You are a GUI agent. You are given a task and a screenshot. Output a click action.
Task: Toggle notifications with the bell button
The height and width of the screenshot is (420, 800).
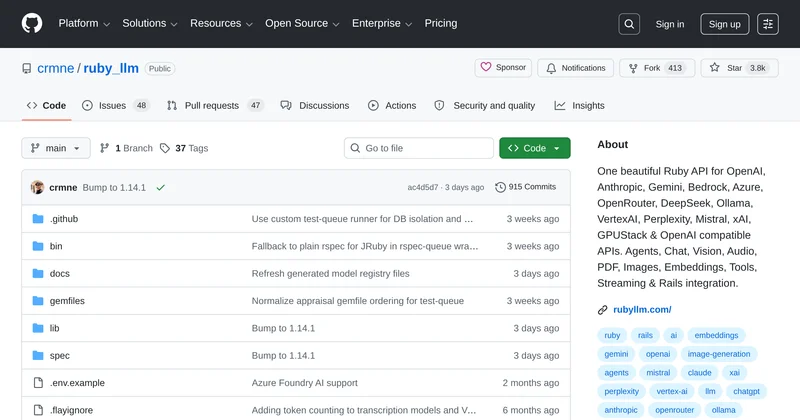point(575,68)
